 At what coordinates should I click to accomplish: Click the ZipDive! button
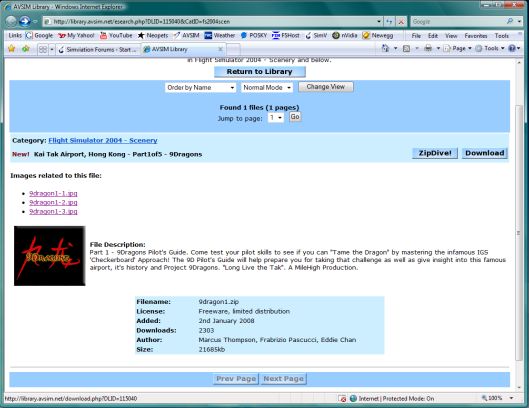[x=435, y=153]
